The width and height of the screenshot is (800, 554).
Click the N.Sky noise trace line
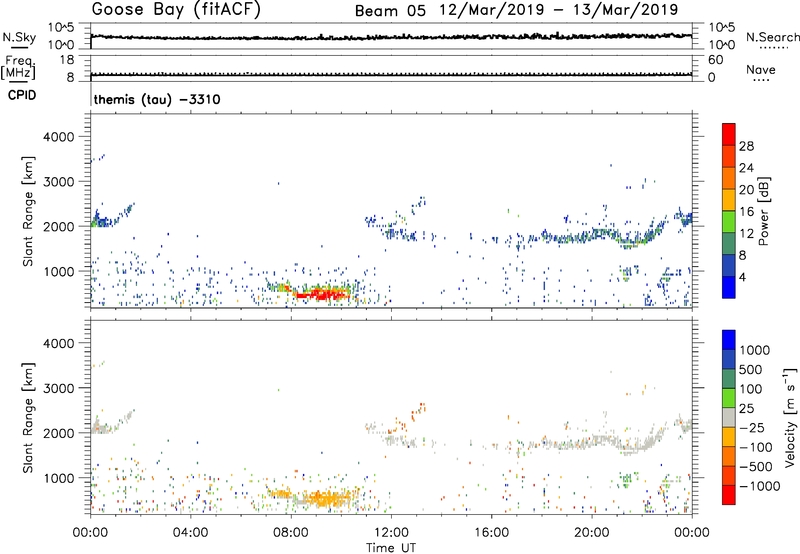click(391, 37)
